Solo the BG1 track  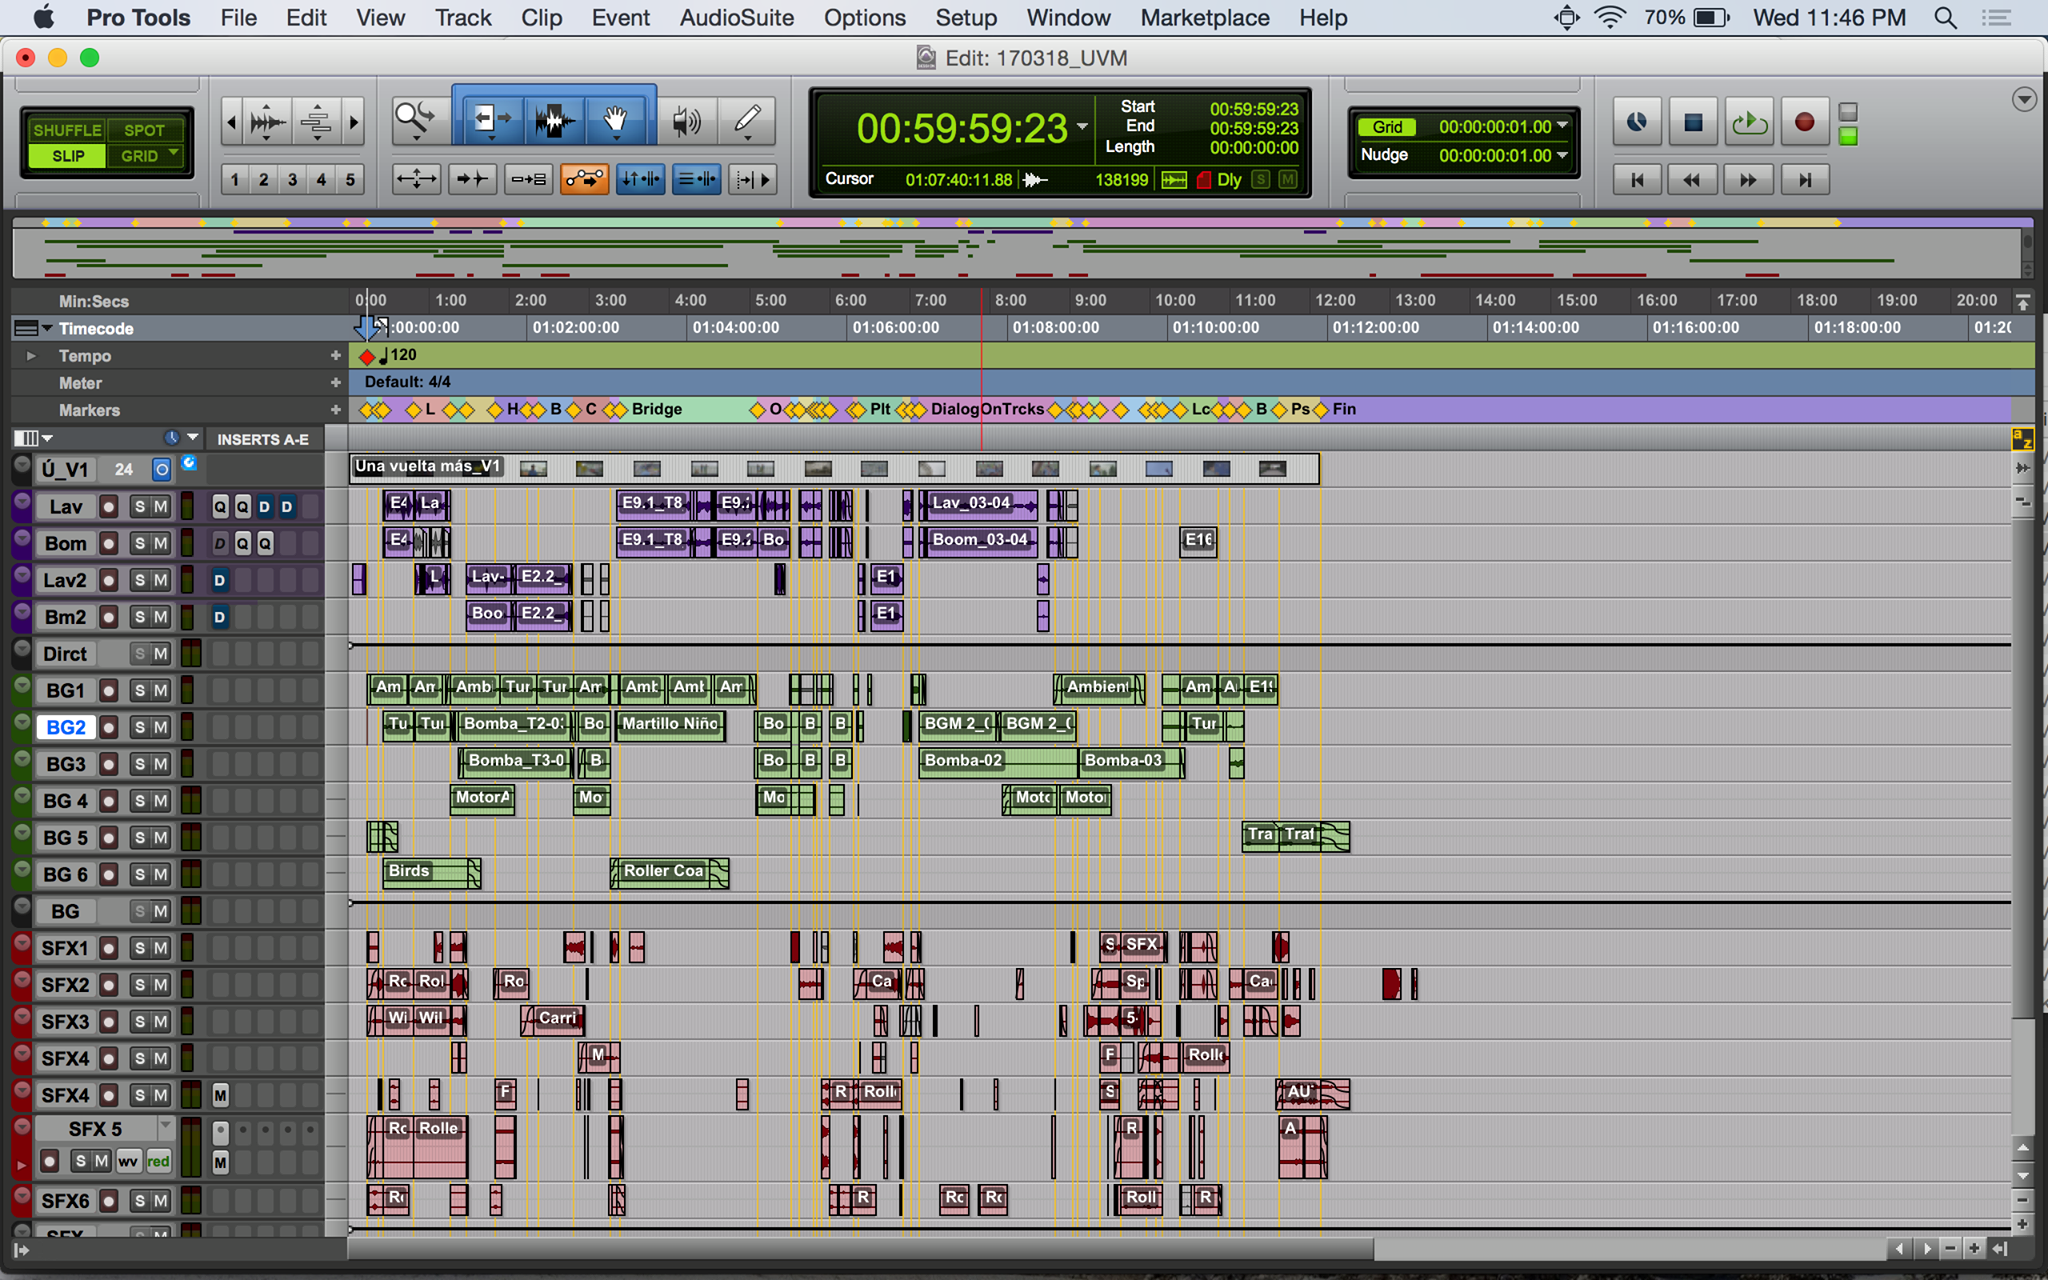(140, 691)
